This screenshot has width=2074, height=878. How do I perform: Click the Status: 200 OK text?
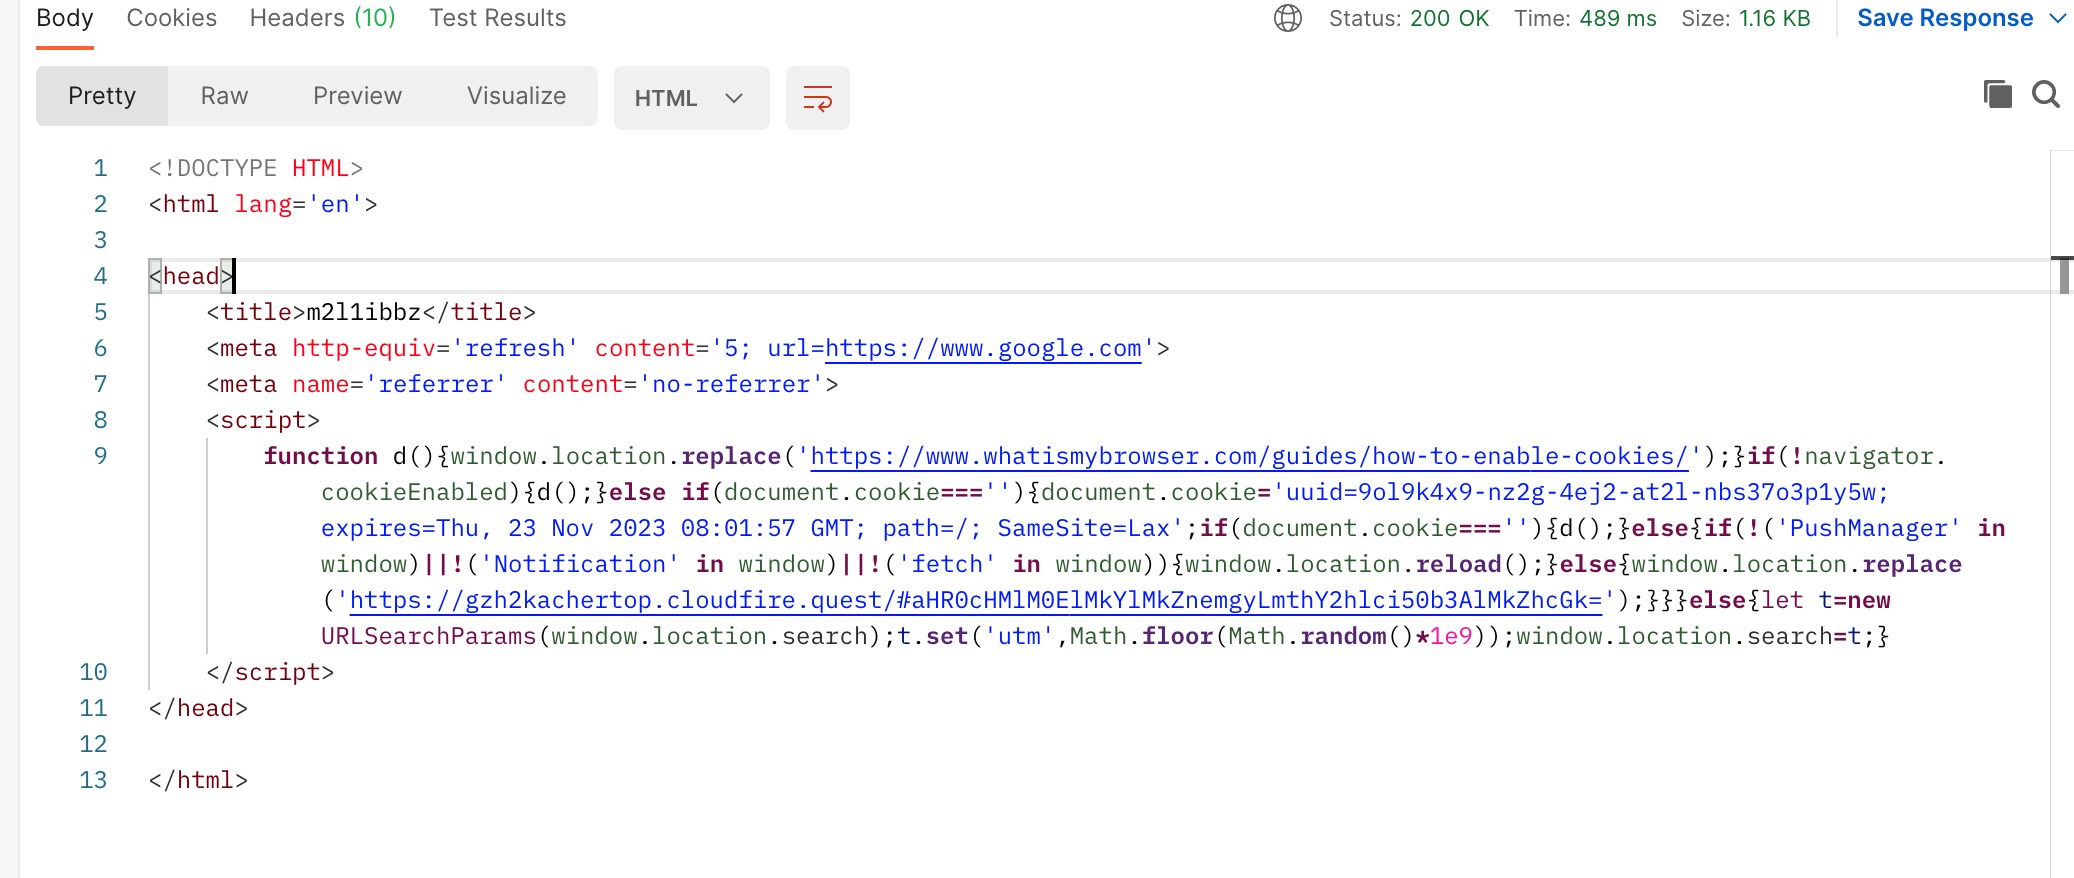(x=1408, y=18)
